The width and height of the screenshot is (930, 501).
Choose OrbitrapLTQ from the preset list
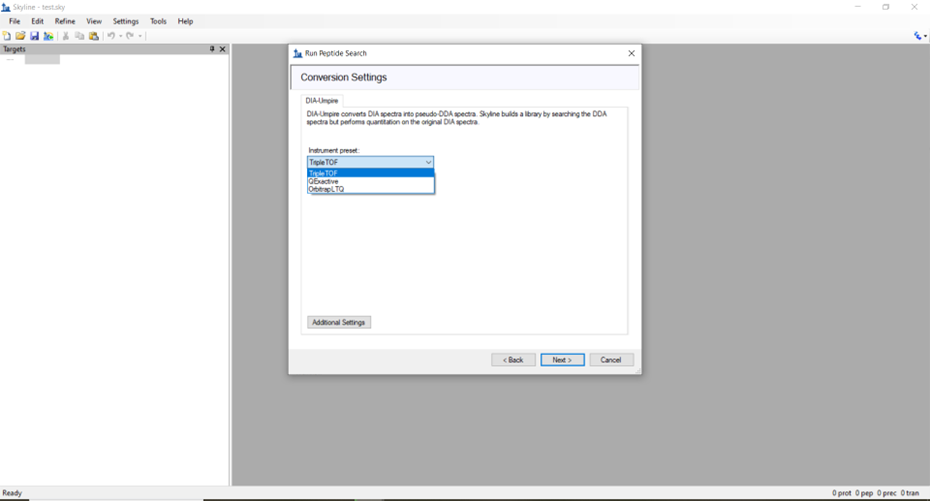(371, 189)
